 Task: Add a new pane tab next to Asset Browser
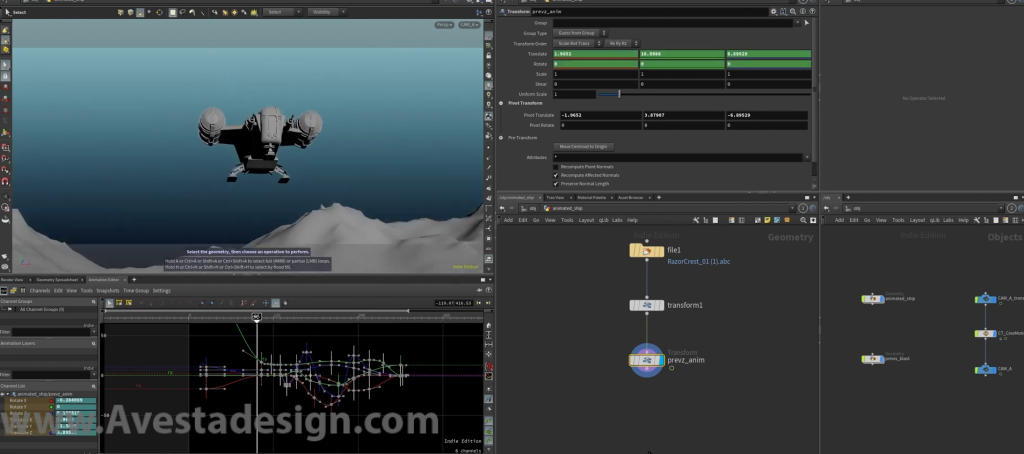pyautogui.click(x=658, y=197)
